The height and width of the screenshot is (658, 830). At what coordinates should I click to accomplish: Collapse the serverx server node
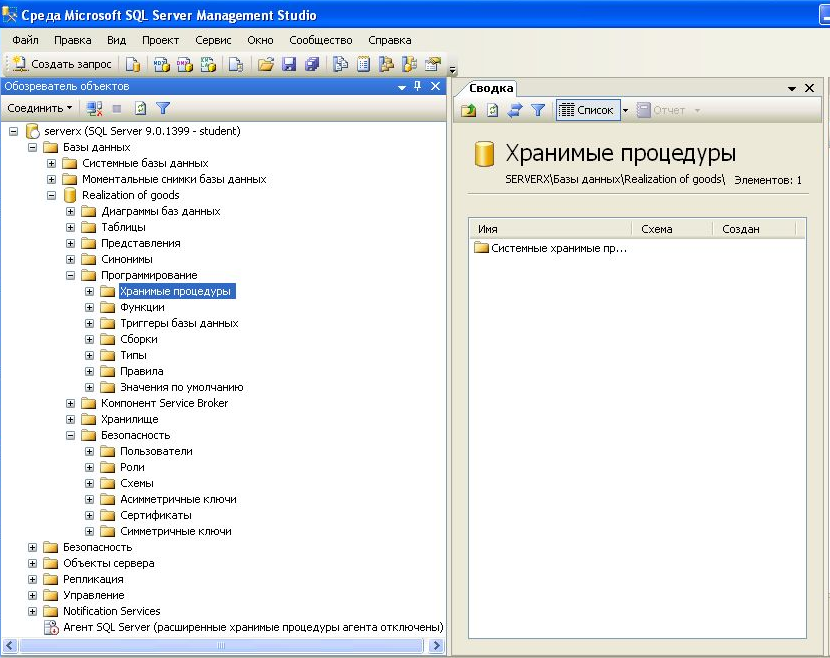click(13, 131)
